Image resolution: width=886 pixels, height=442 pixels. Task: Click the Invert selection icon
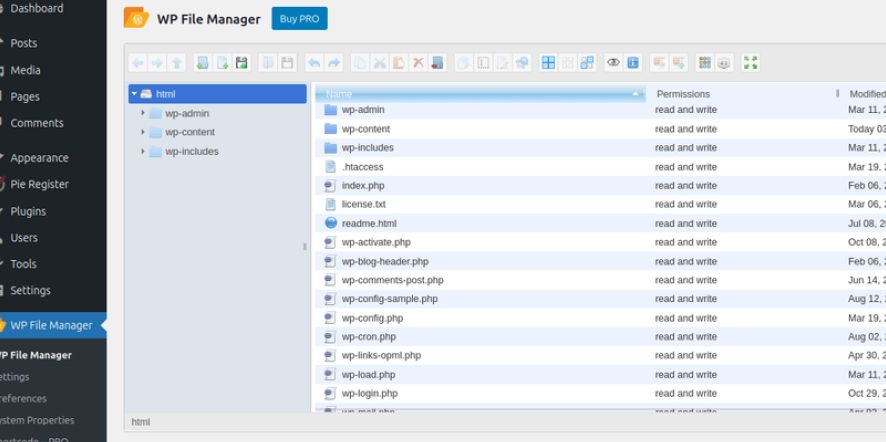(587, 63)
